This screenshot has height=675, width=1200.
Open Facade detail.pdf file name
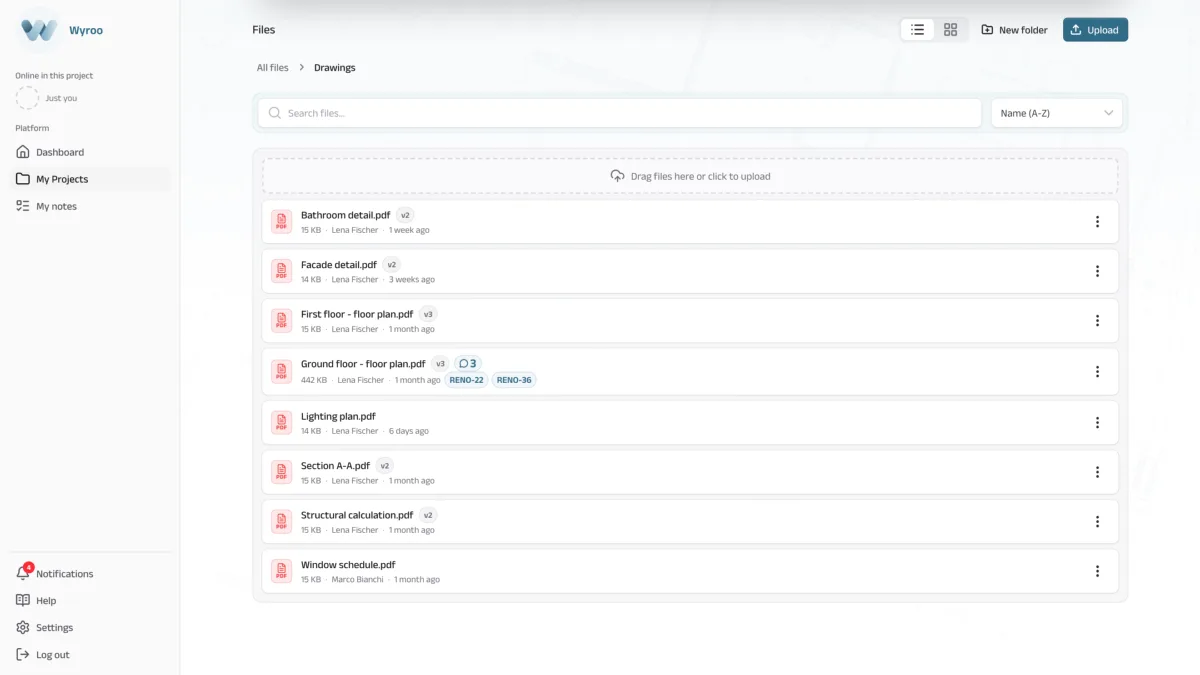coord(339,265)
